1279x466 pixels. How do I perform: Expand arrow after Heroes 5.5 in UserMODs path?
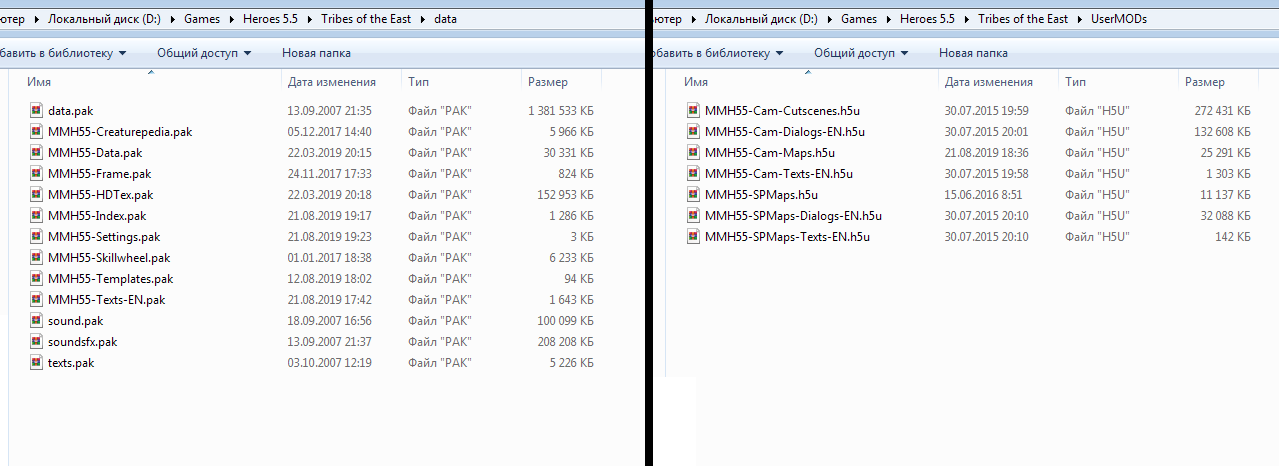click(968, 19)
